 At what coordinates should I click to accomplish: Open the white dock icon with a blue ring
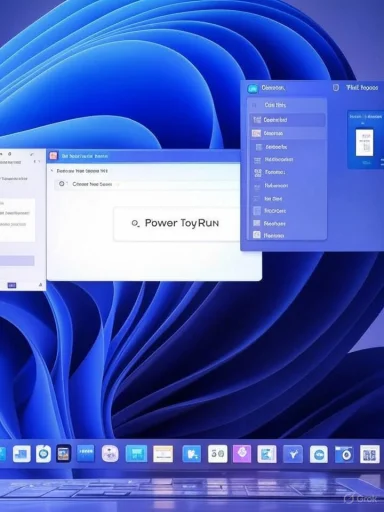[x=43, y=453]
